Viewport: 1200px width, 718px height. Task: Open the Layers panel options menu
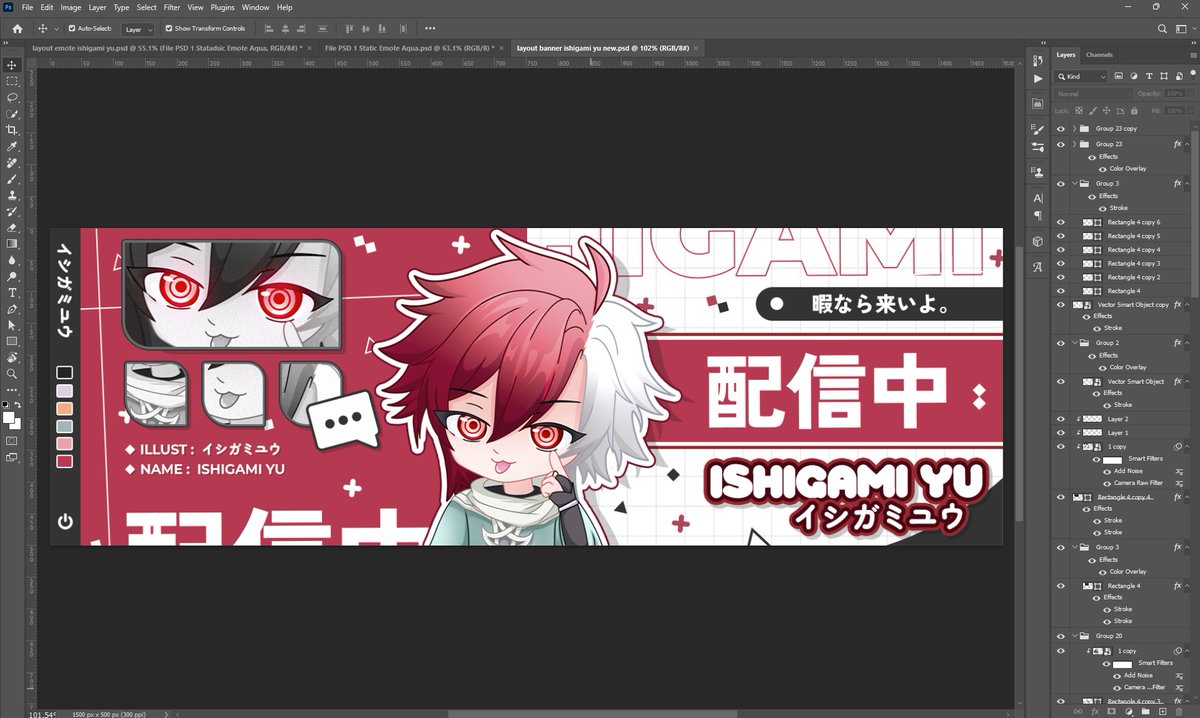tap(1192, 55)
